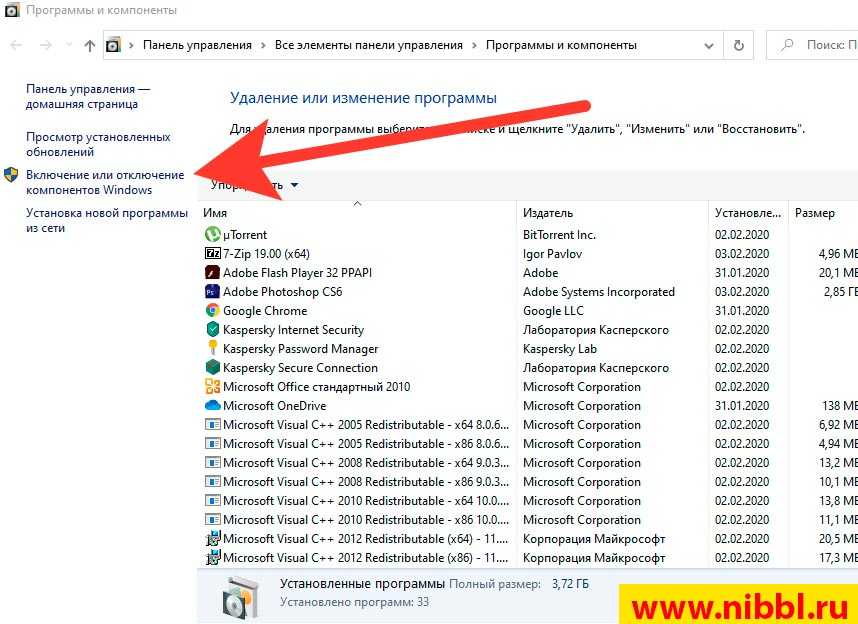
Task: Sort by the Размер column header
Action: point(823,213)
